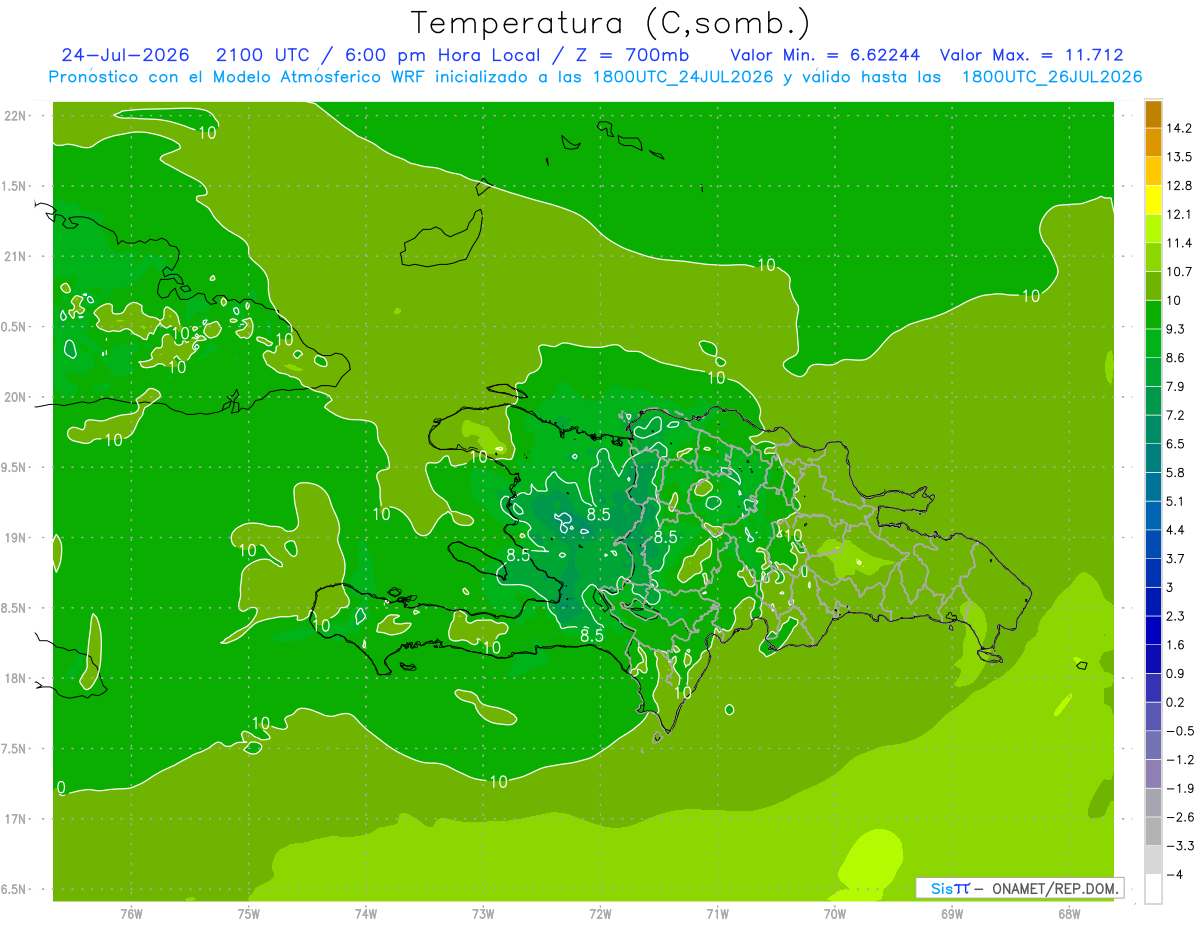Viewport: 1200px width, 927px height.
Task: Click "Valor Min. = 6.62244" readout
Action: point(825,55)
